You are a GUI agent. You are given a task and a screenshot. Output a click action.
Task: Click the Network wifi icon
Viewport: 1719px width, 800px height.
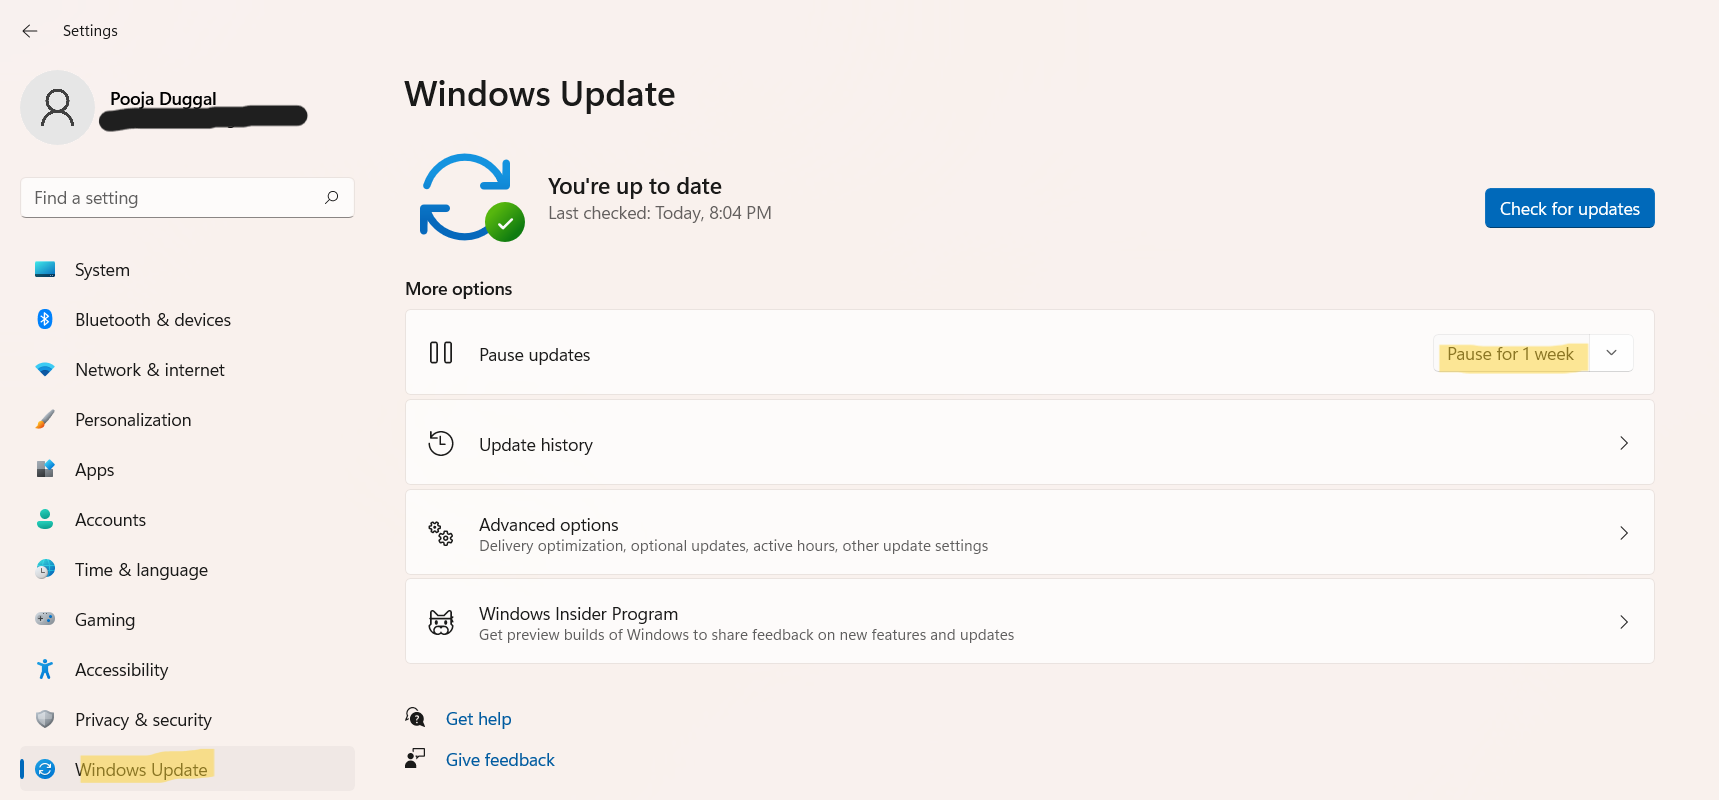[45, 369]
